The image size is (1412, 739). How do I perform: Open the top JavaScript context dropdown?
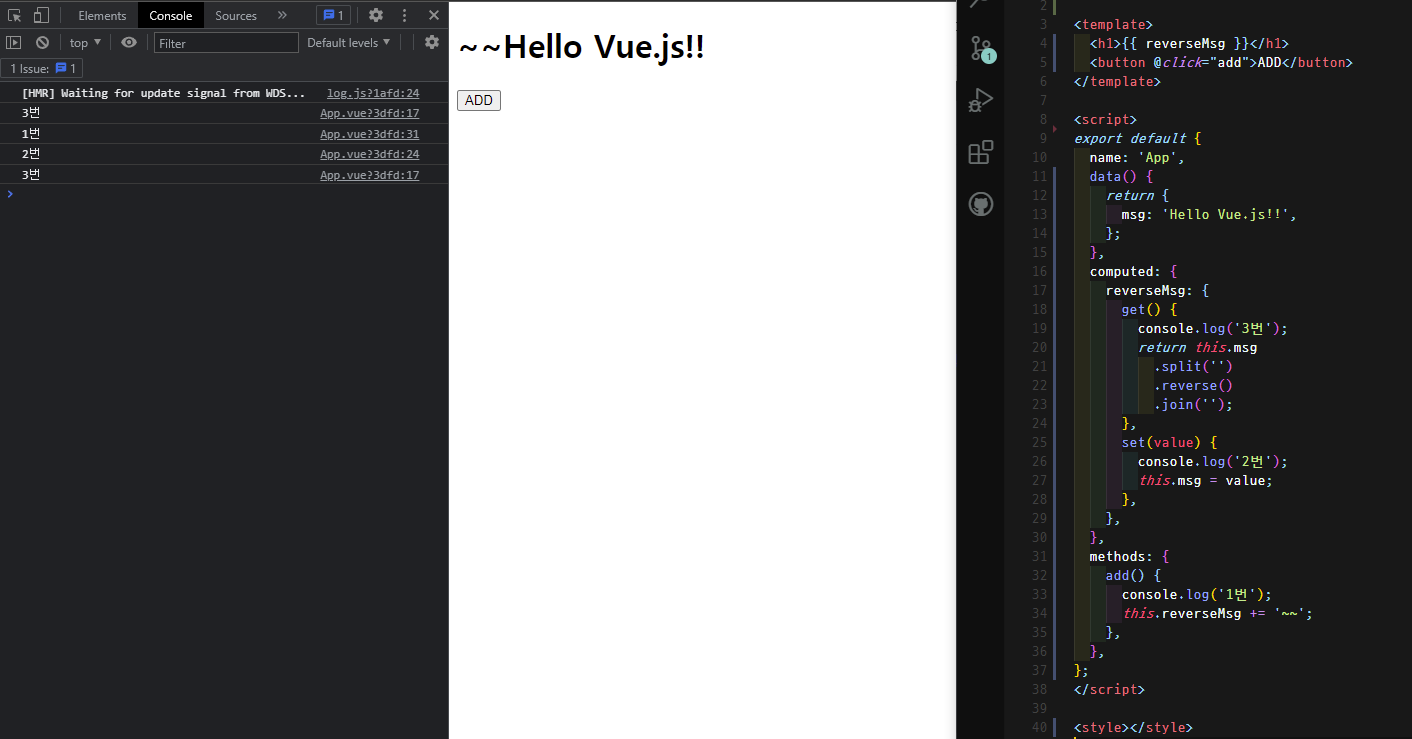click(x=85, y=42)
